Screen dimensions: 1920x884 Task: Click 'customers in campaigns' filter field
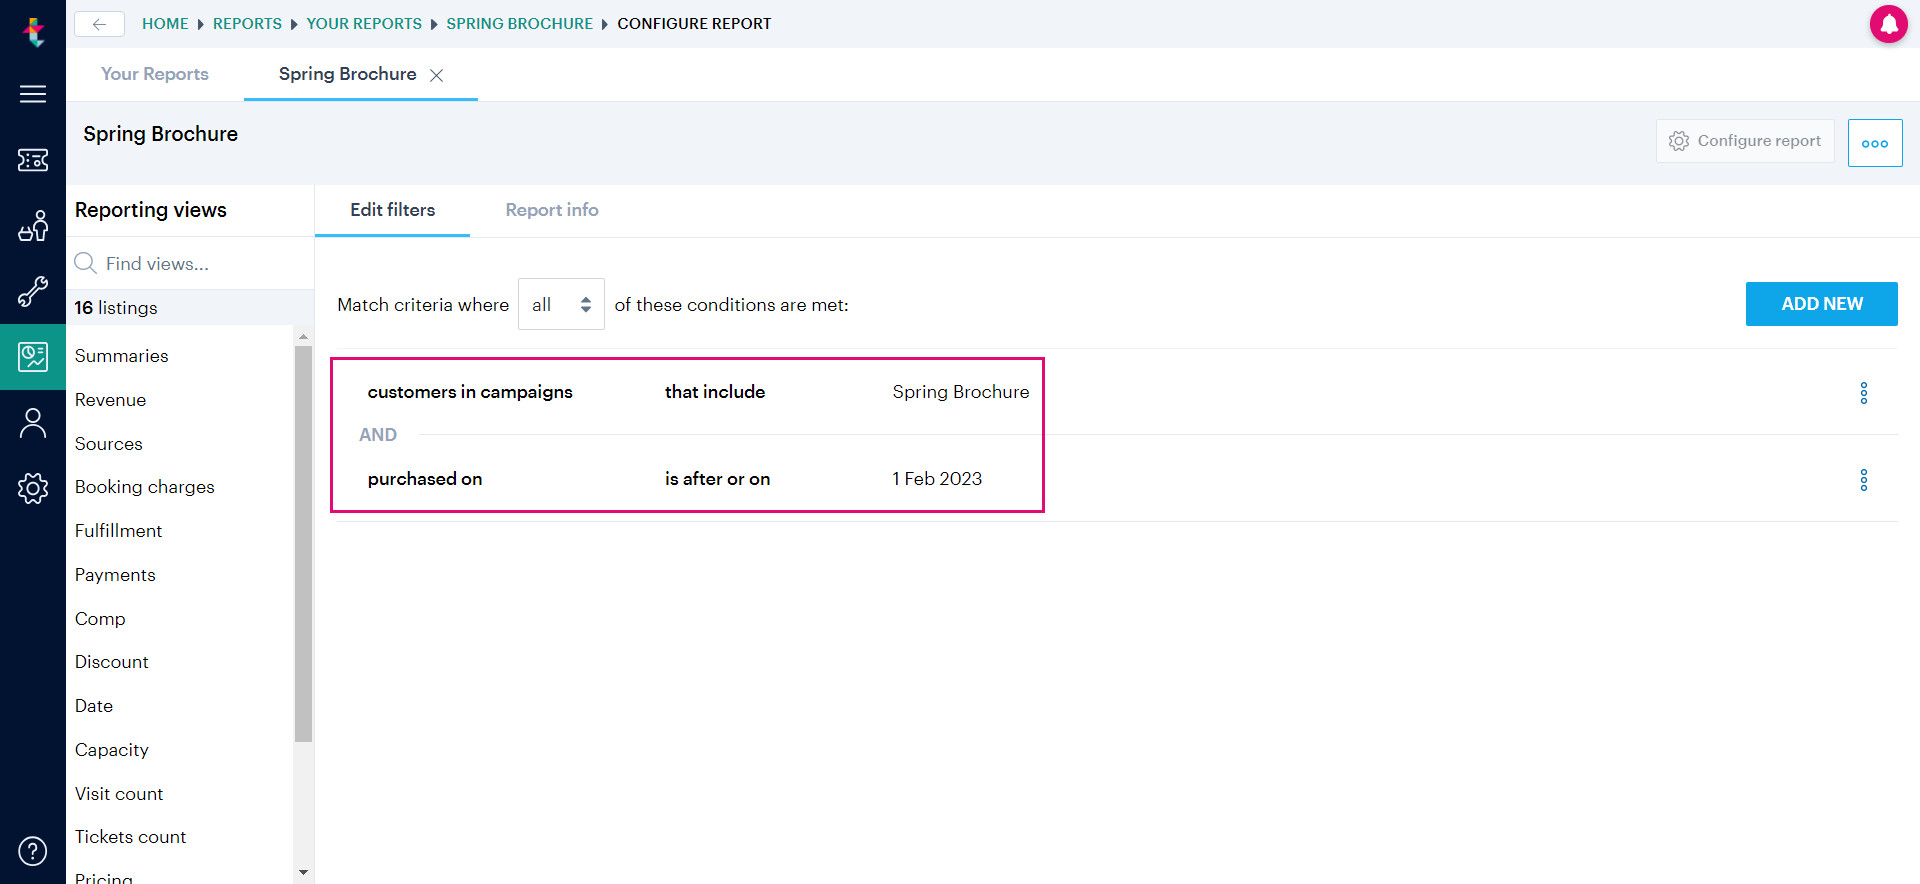point(470,392)
